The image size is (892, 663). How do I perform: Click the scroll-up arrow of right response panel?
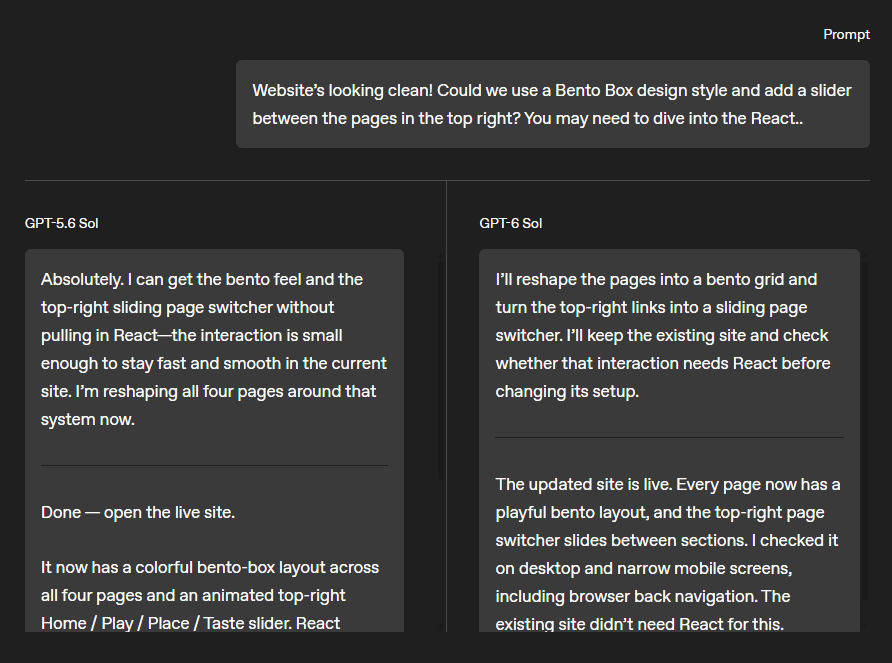865,256
